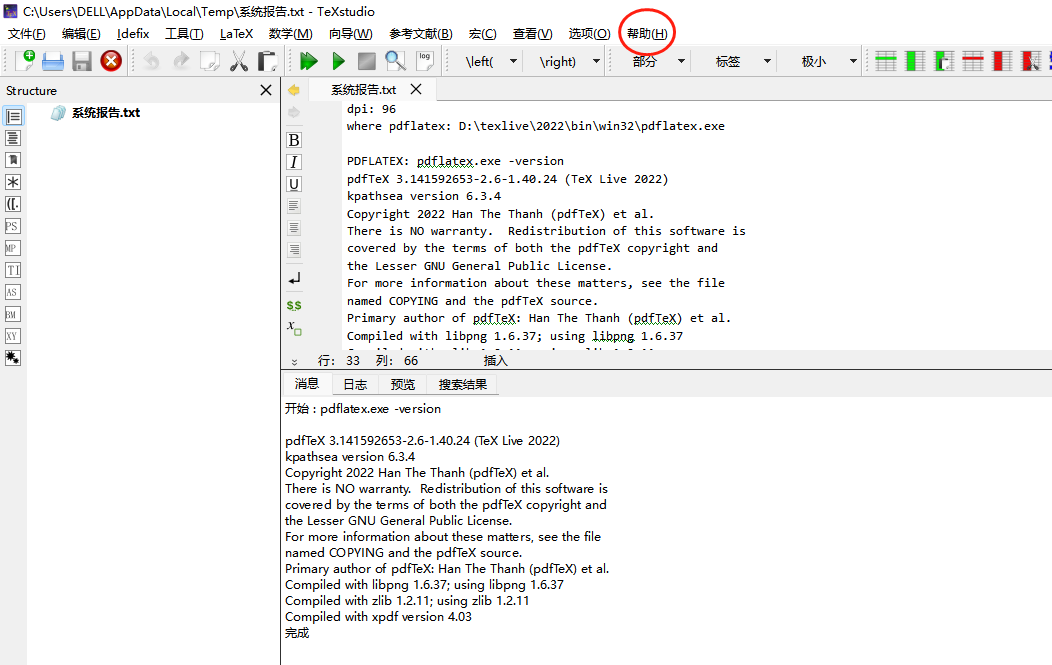
Task: Open the bookmarks sidebar icon
Action: (13, 160)
